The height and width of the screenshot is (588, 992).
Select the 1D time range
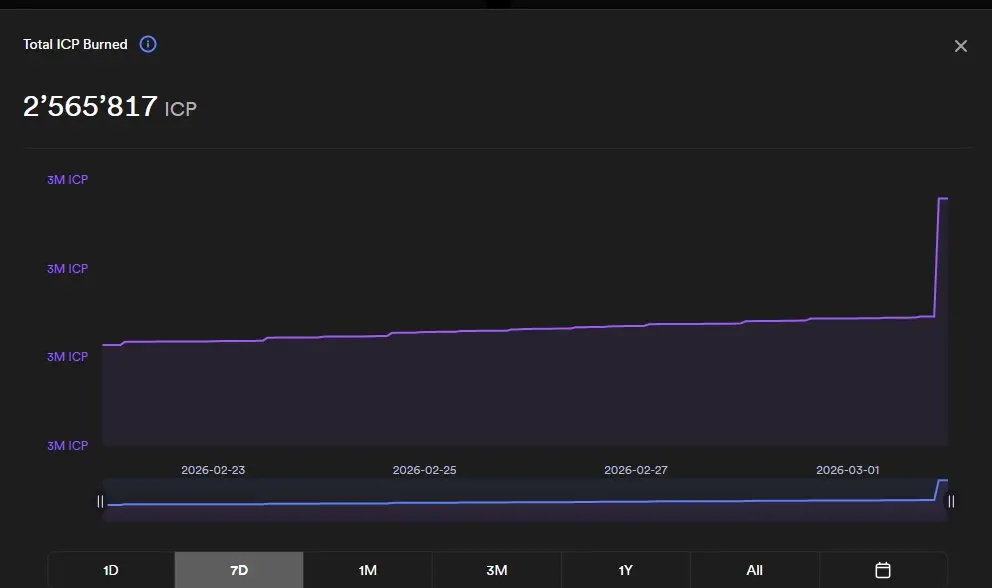(x=111, y=570)
